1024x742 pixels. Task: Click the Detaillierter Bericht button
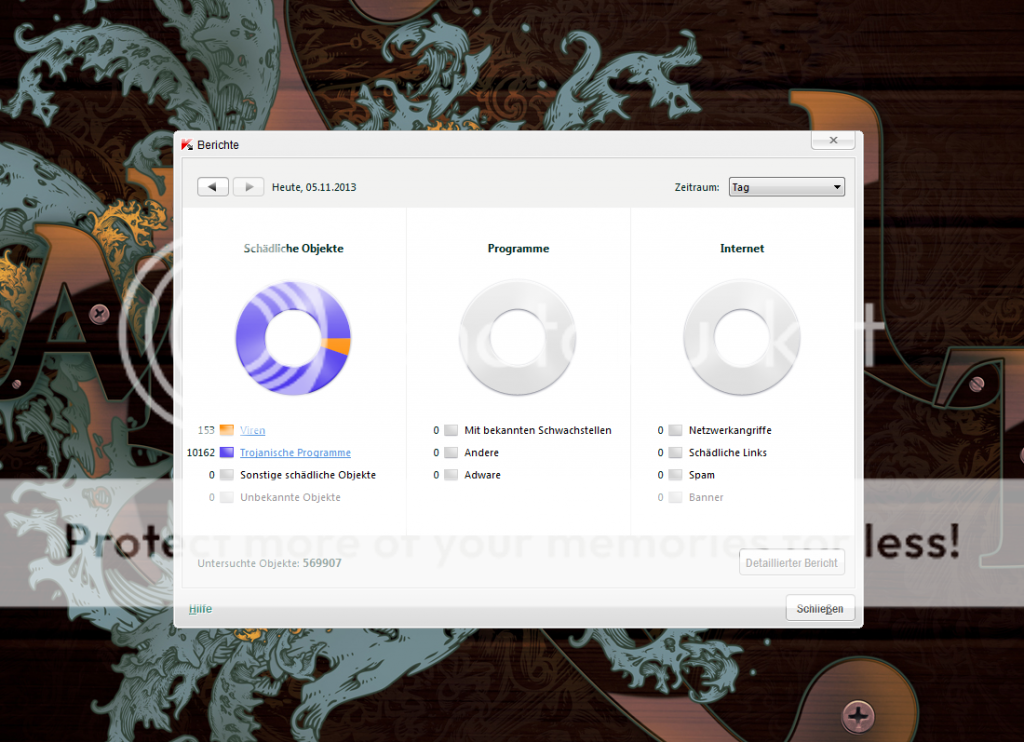792,563
